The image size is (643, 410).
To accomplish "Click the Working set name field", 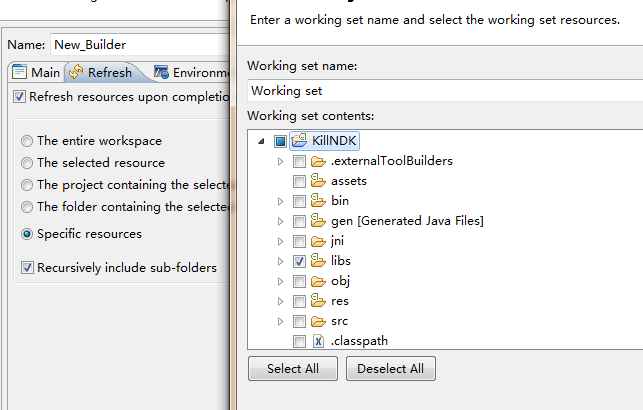I will (440, 90).
